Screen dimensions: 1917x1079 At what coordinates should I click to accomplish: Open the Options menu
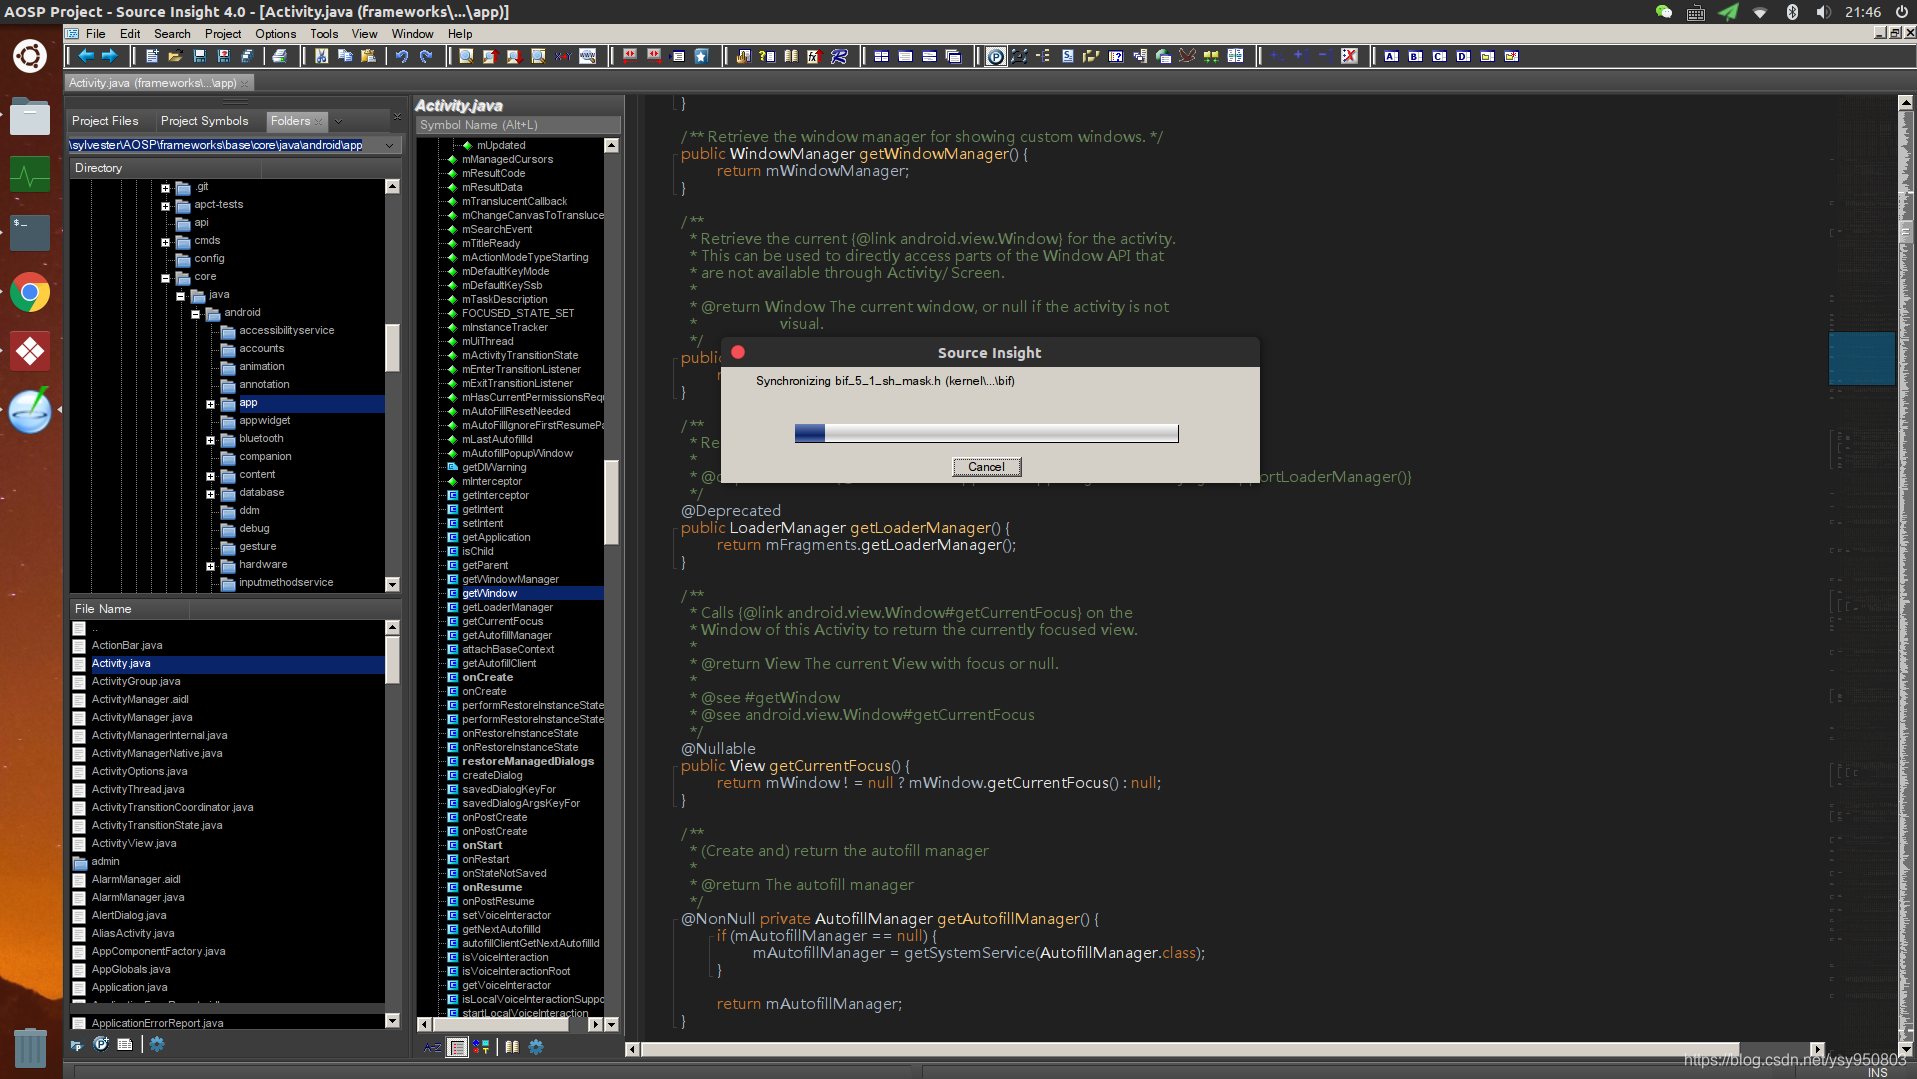tap(275, 33)
